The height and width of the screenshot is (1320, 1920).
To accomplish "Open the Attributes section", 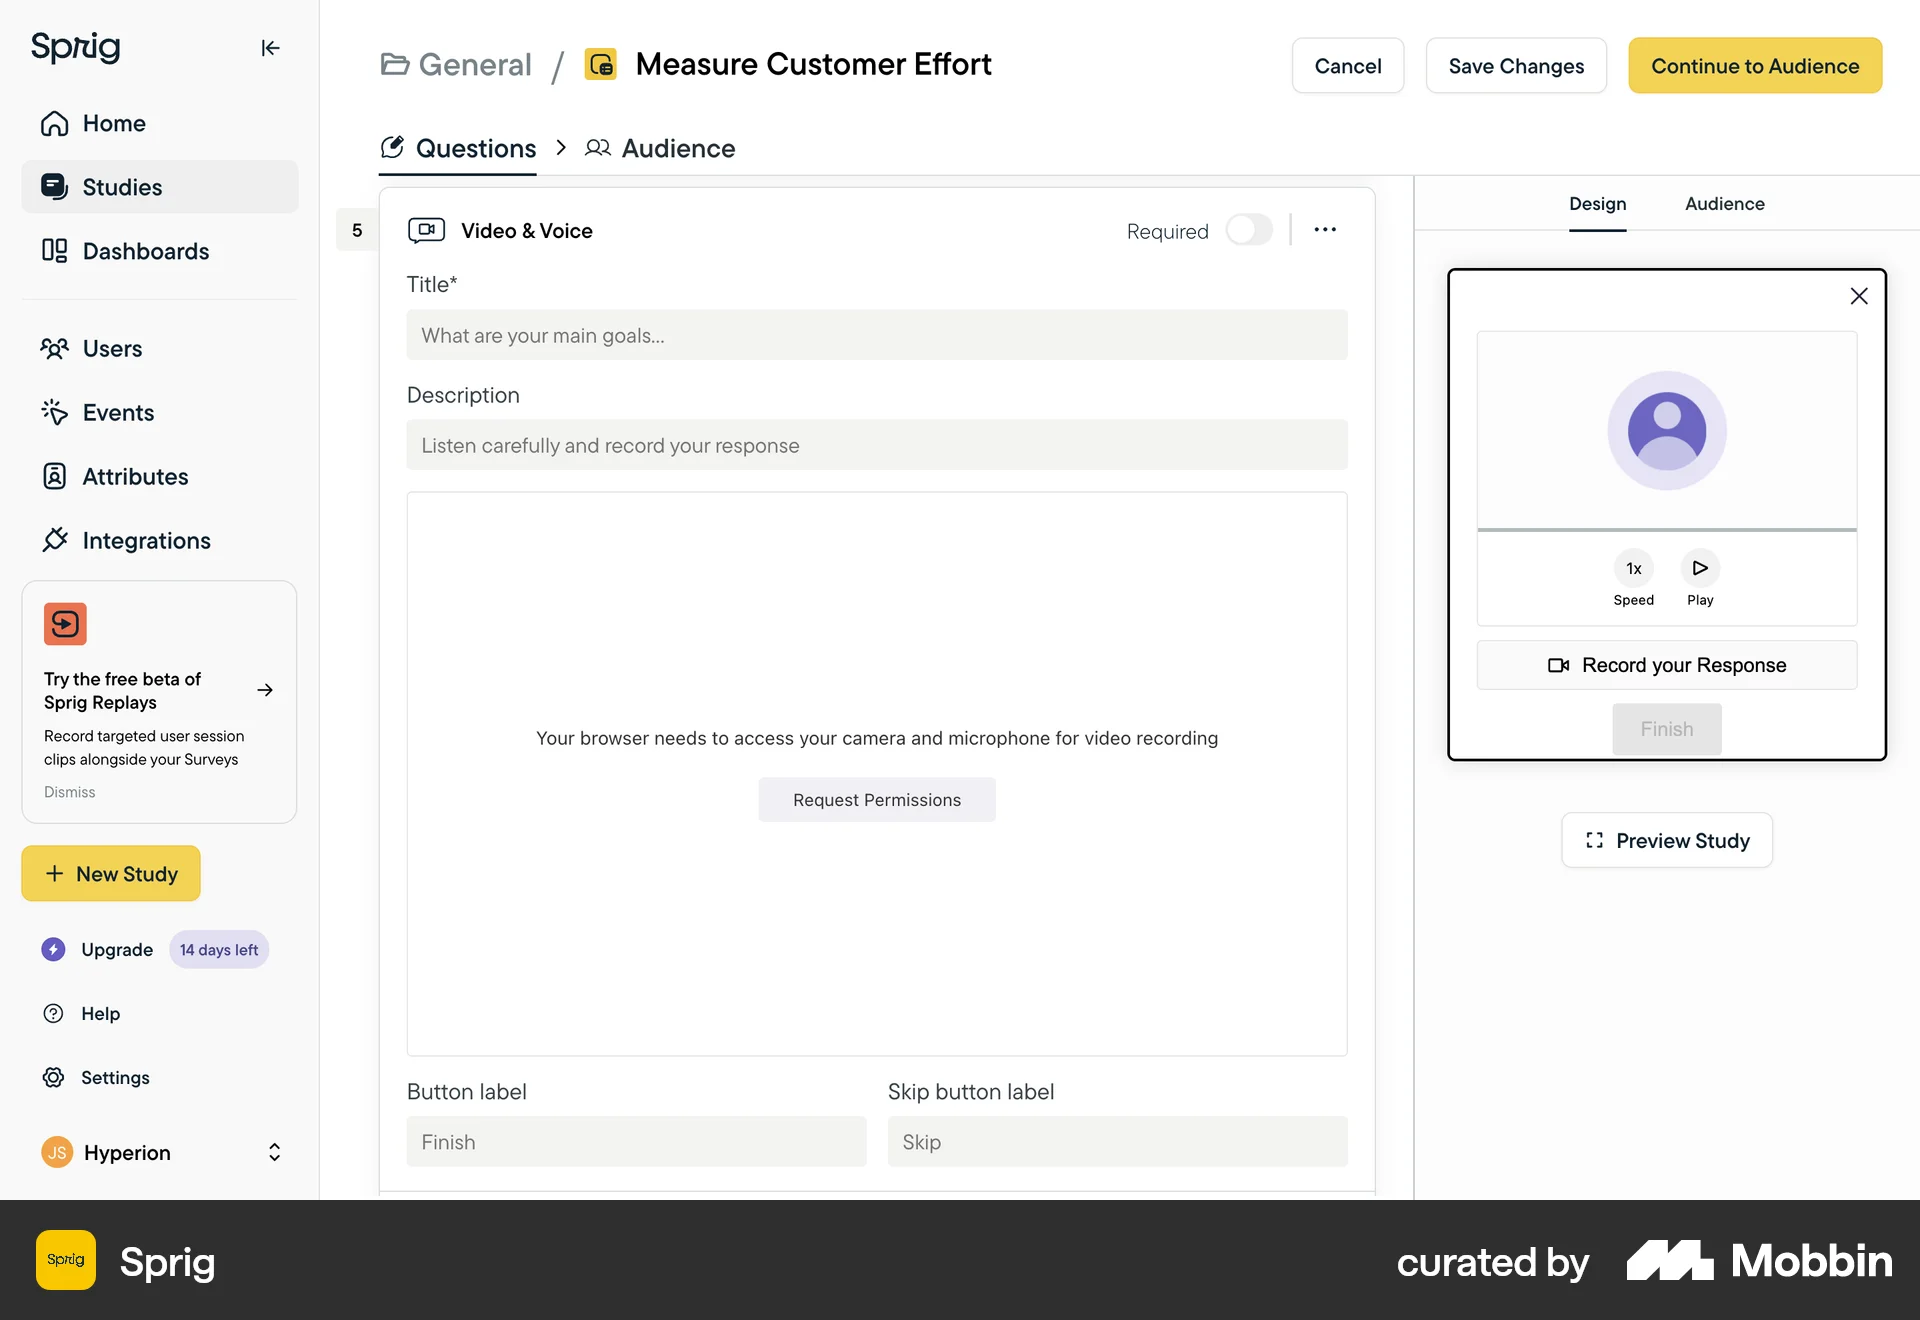I will 135,477.
